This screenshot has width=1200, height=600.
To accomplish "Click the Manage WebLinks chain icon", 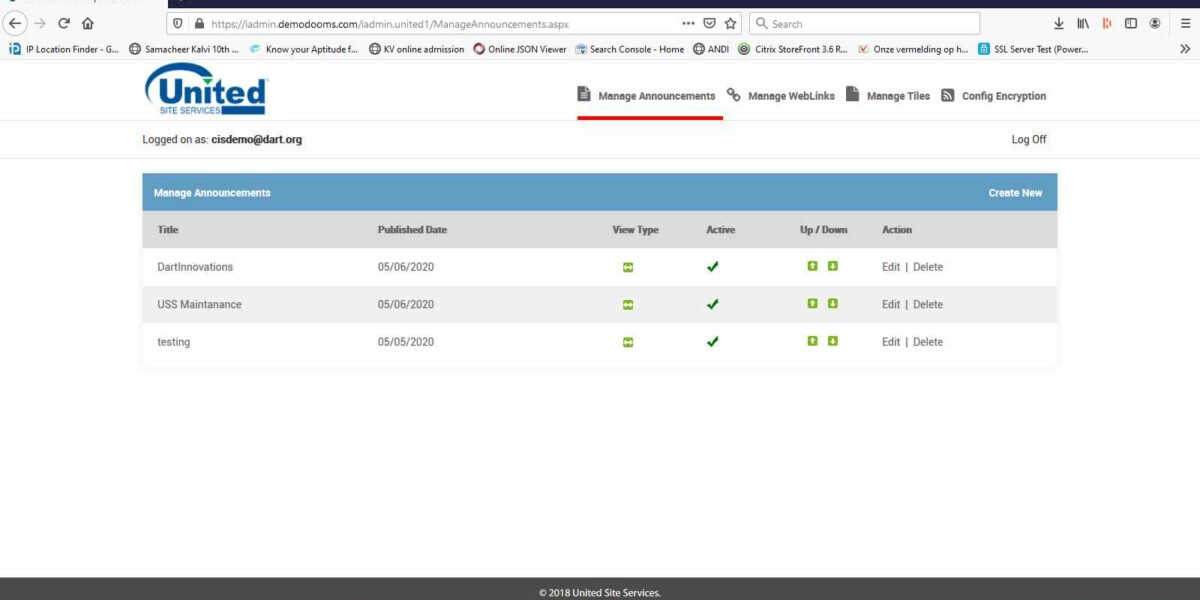I will coord(732,95).
